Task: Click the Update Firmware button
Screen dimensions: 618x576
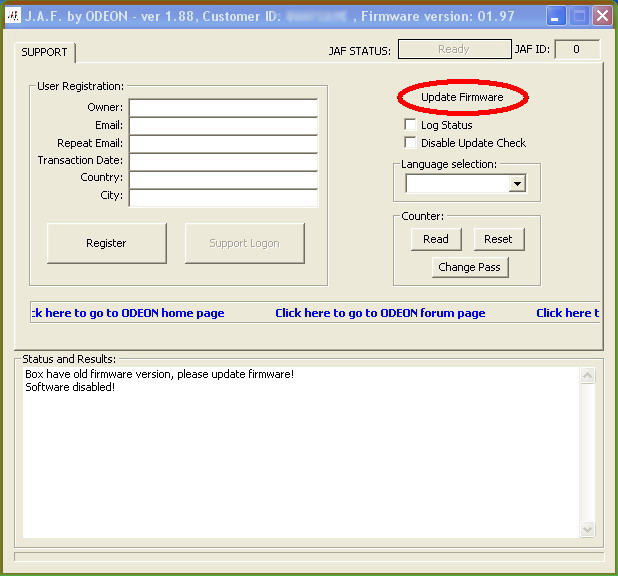Action: click(x=462, y=97)
